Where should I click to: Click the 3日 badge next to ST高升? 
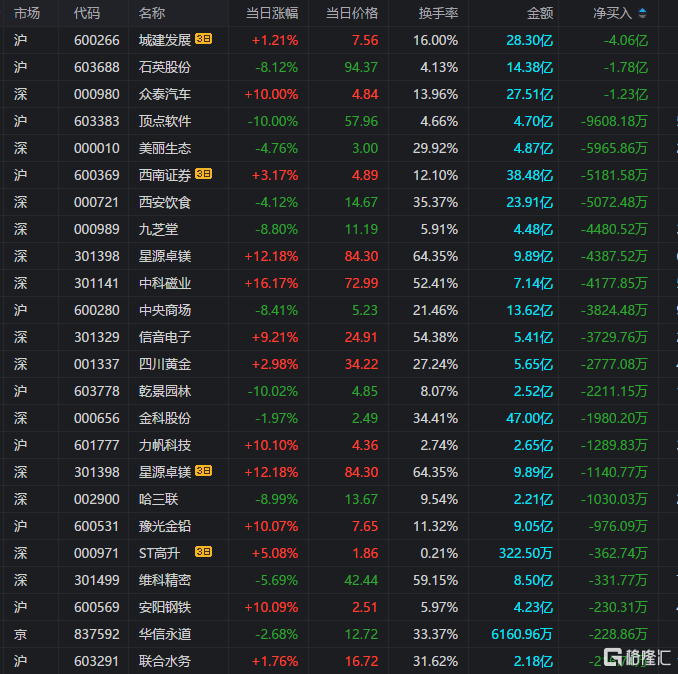coord(203,552)
